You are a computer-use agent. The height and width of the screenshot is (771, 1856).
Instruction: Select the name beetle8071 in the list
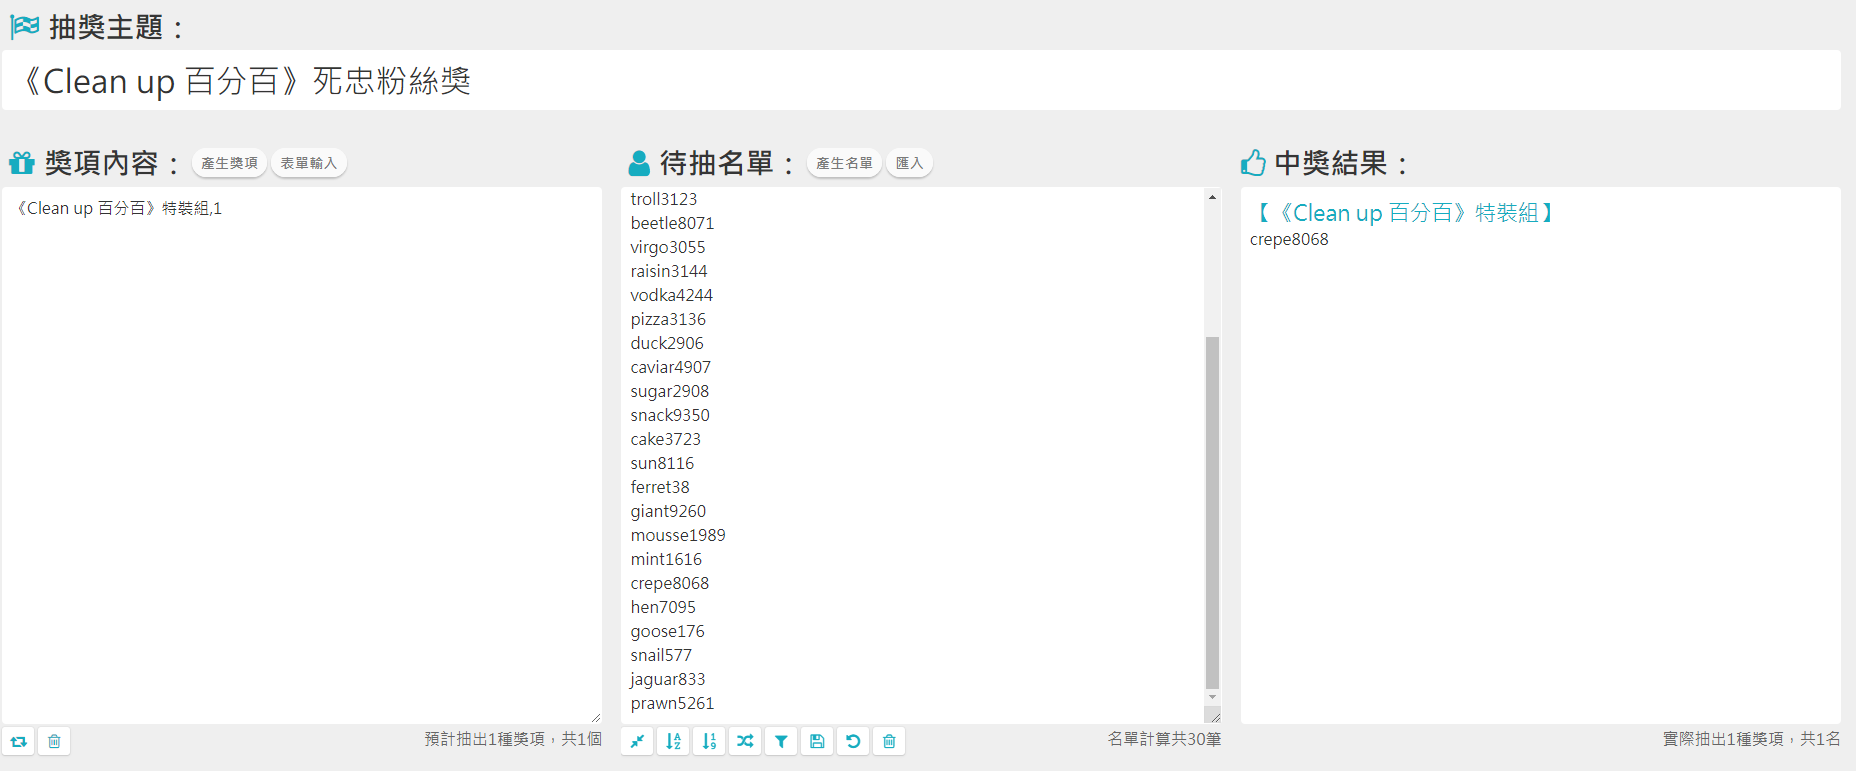tap(672, 223)
